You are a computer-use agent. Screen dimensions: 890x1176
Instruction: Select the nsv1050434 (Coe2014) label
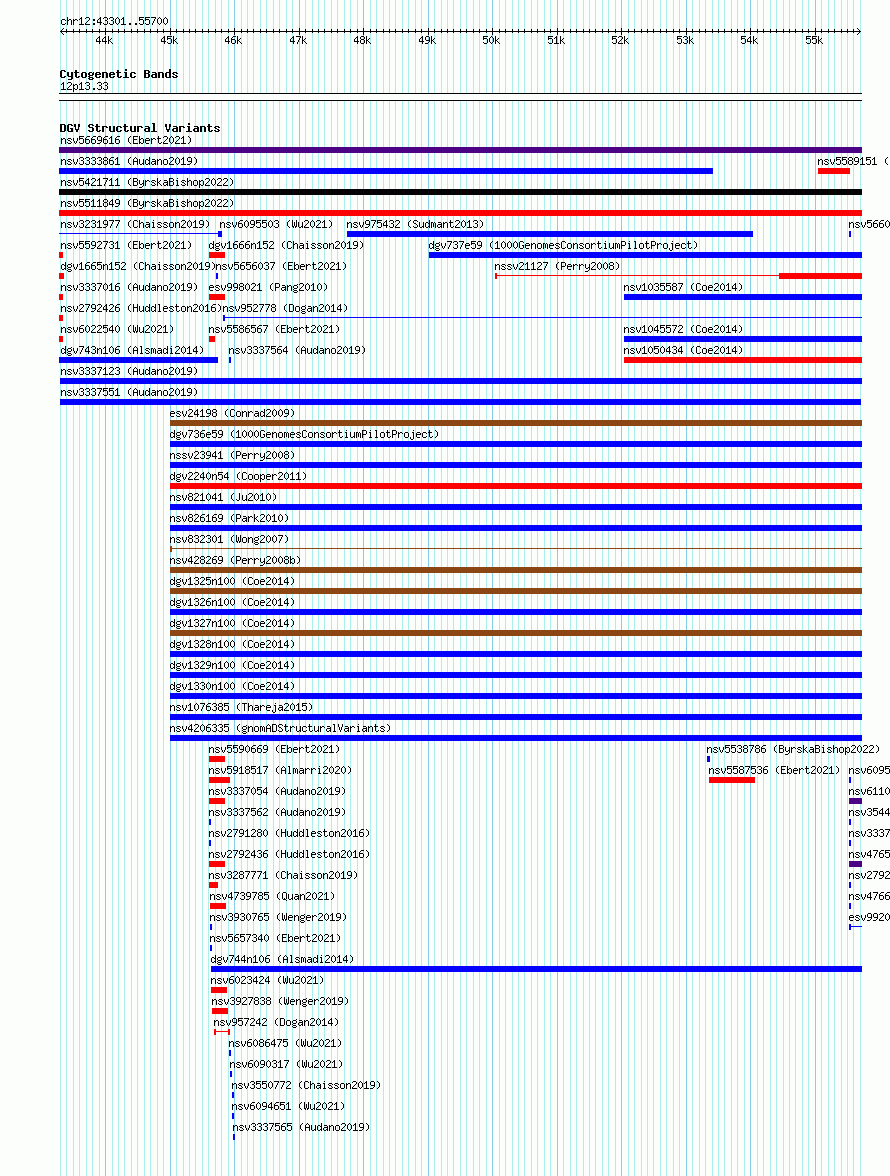(x=683, y=350)
